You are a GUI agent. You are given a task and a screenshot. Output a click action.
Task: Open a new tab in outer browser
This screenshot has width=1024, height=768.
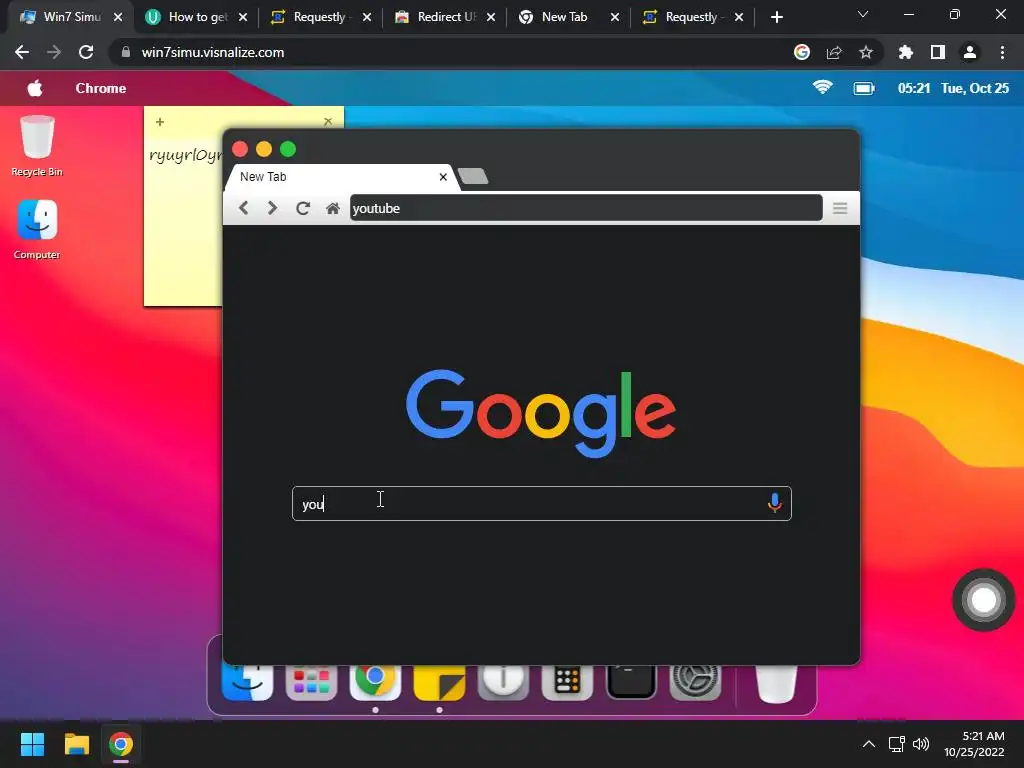pos(776,18)
